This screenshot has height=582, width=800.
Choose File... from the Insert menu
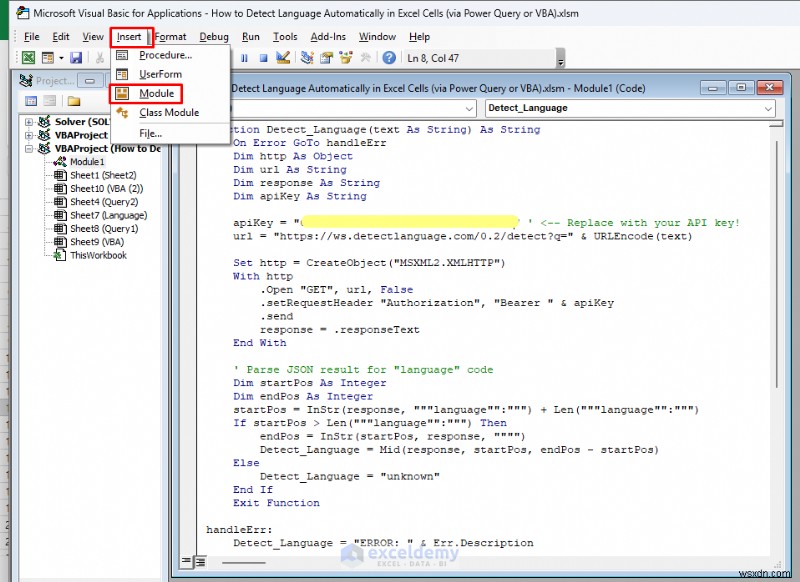pos(151,134)
